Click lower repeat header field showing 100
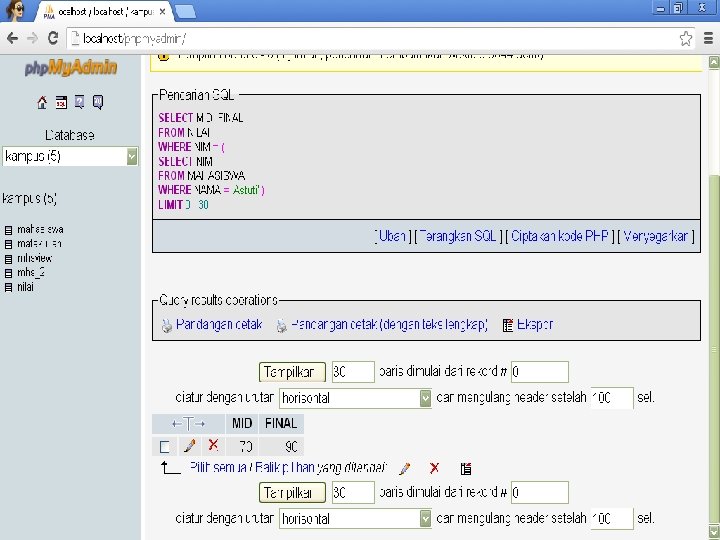Image resolution: width=720 pixels, height=540 pixels. [x=612, y=519]
